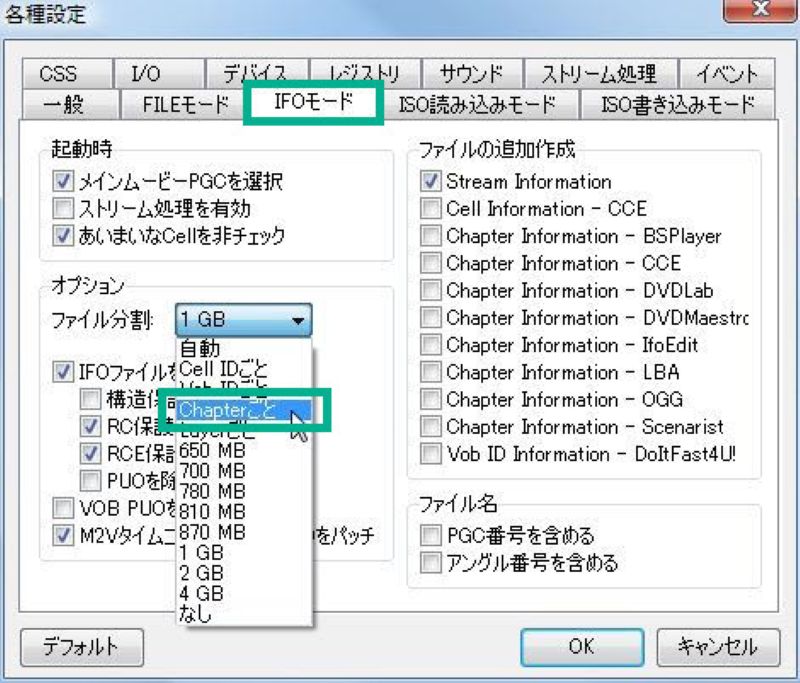Open the サウンド settings tab

[470, 73]
